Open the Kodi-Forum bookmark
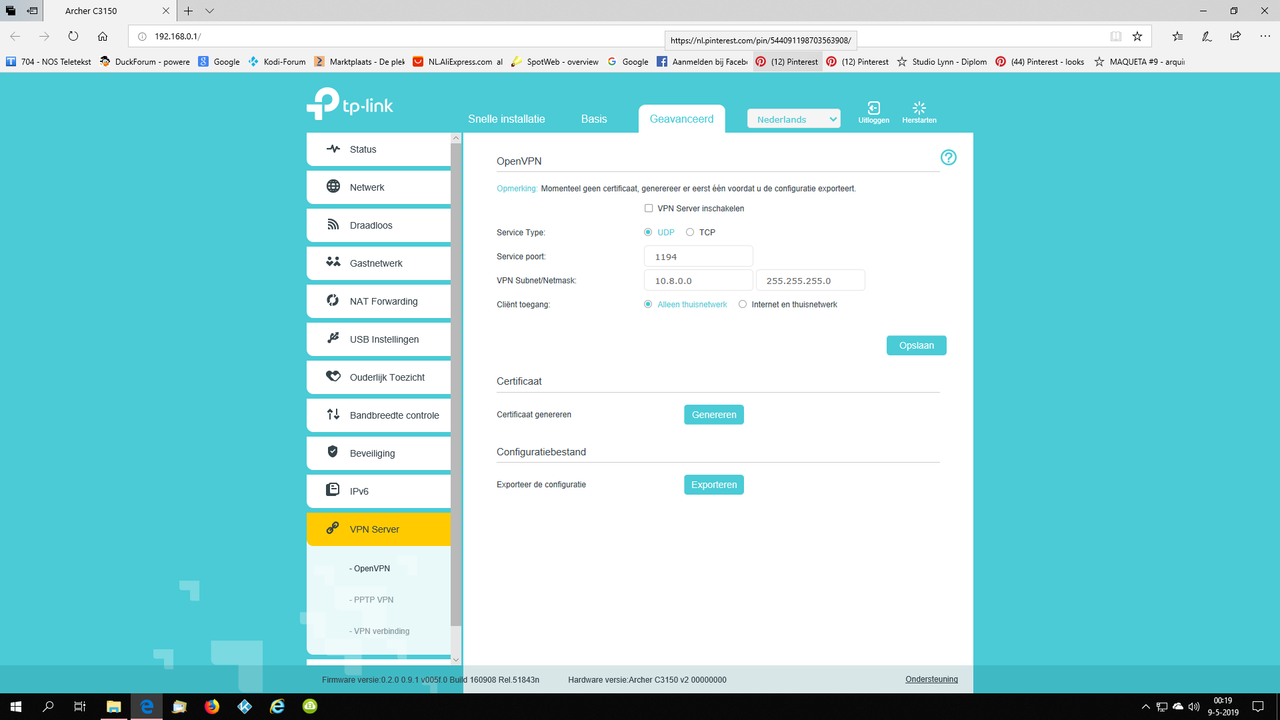This screenshot has height=720, width=1280. 277,62
